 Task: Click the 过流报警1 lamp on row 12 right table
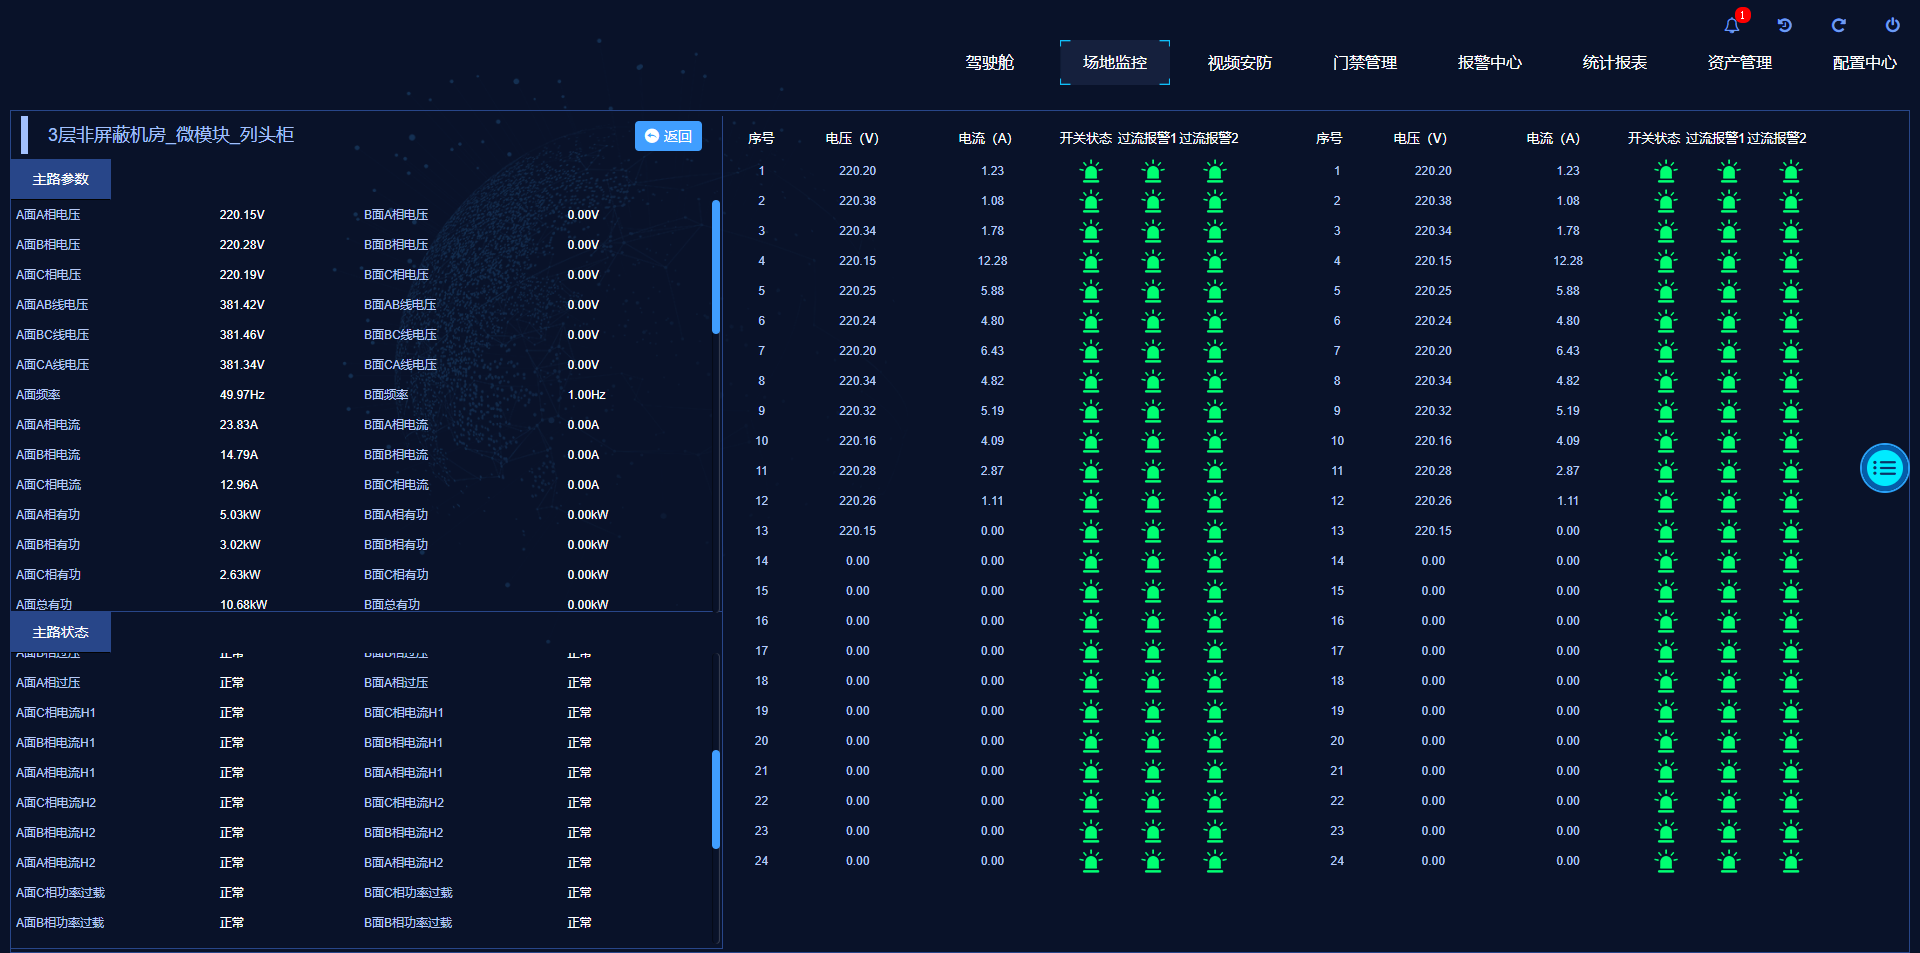(x=1728, y=502)
